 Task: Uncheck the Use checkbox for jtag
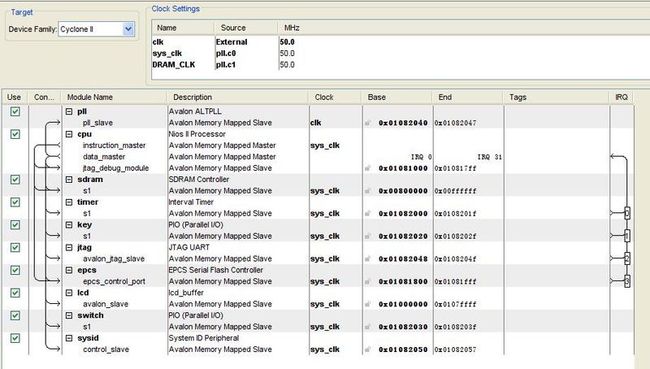15,248
